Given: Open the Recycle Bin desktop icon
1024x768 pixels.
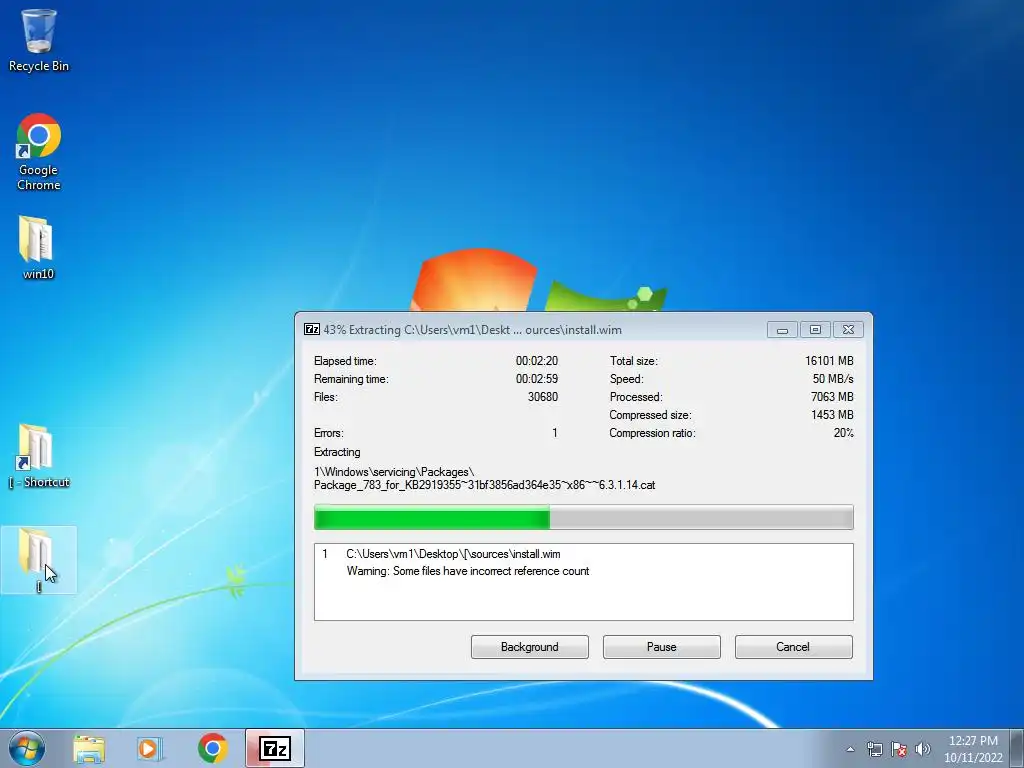Looking at the screenshot, I should (x=39, y=40).
